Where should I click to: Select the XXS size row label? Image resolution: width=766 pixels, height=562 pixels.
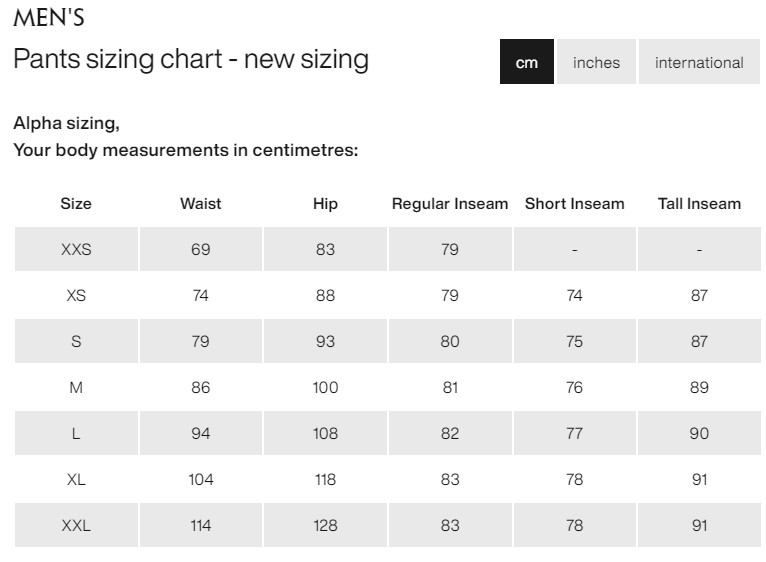(x=76, y=250)
